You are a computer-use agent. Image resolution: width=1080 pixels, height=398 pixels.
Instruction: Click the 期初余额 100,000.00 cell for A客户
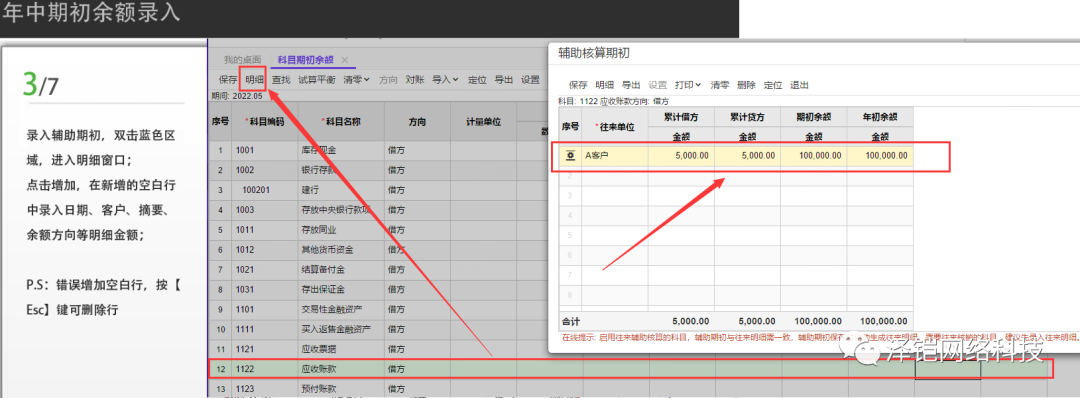point(813,156)
